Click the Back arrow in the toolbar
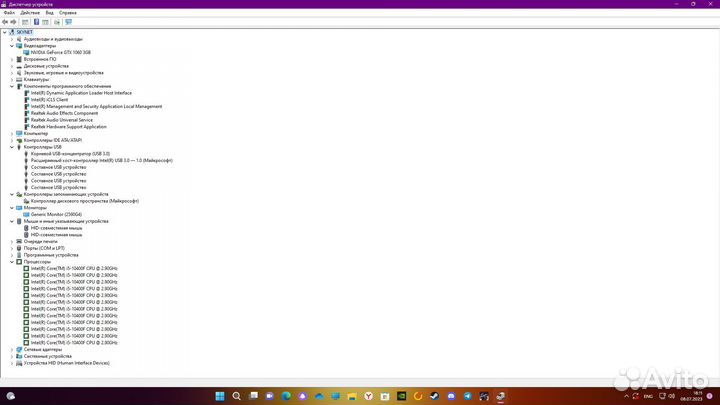Image resolution: width=720 pixels, height=405 pixels. click(x=6, y=21)
